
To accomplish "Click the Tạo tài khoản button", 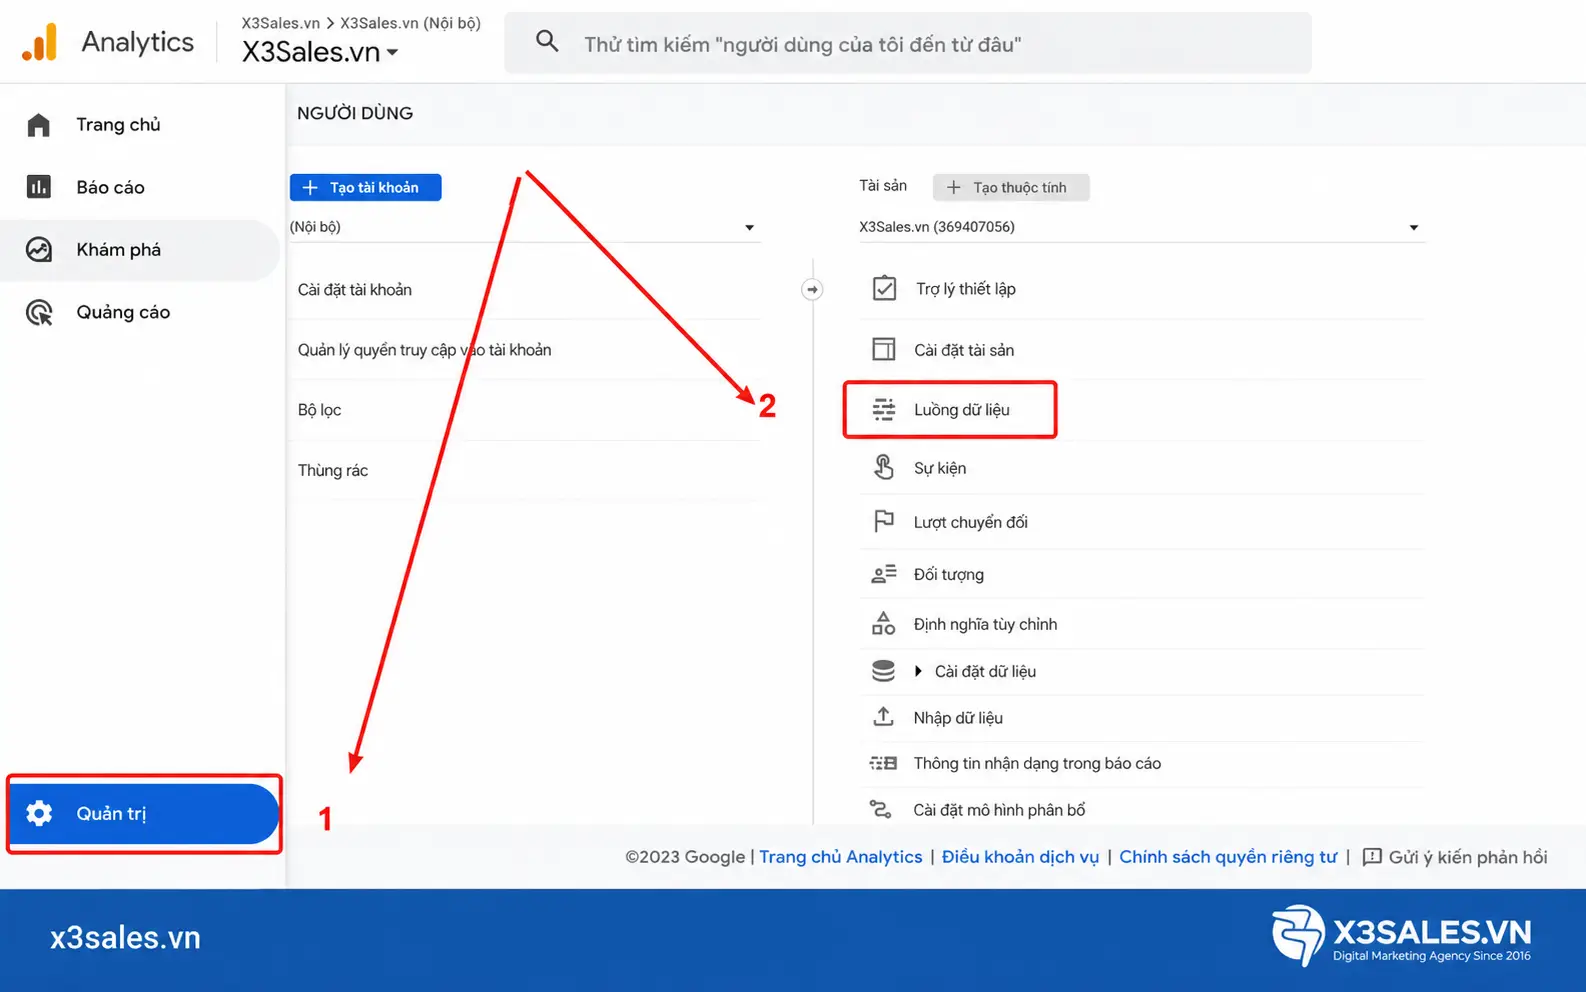I will 365,187.
